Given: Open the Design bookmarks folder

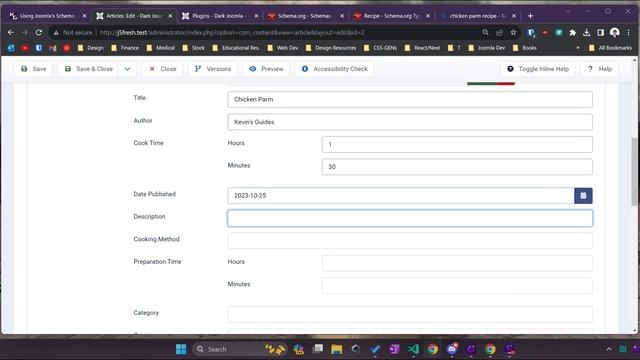Looking at the screenshot, I should point(91,48).
